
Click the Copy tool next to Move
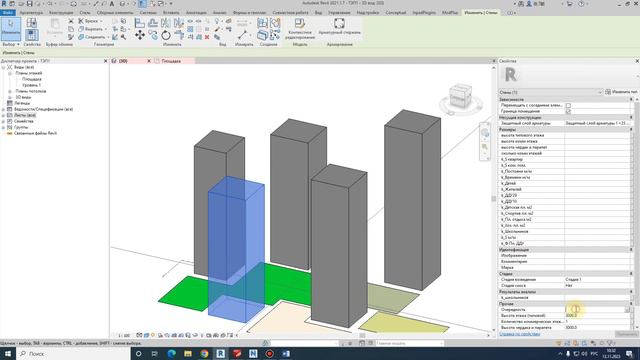tap(153, 35)
